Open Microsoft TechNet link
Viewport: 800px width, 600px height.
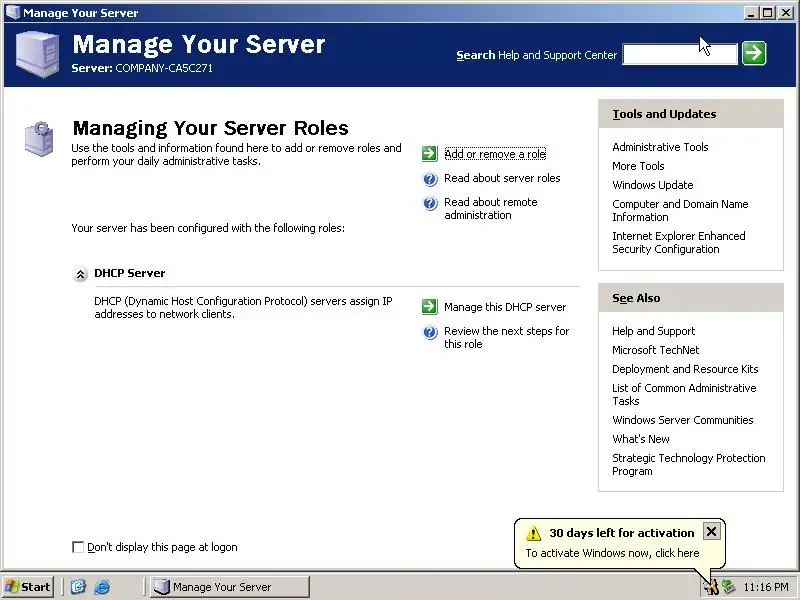[x=655, y=350]
